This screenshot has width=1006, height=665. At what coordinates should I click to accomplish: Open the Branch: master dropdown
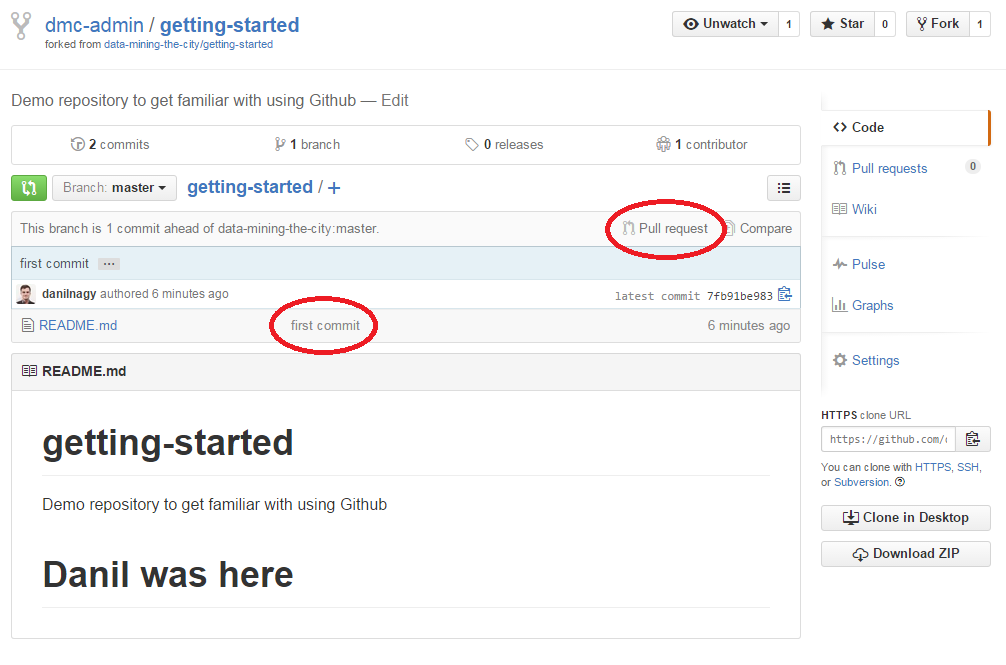(x=114, y=188)
